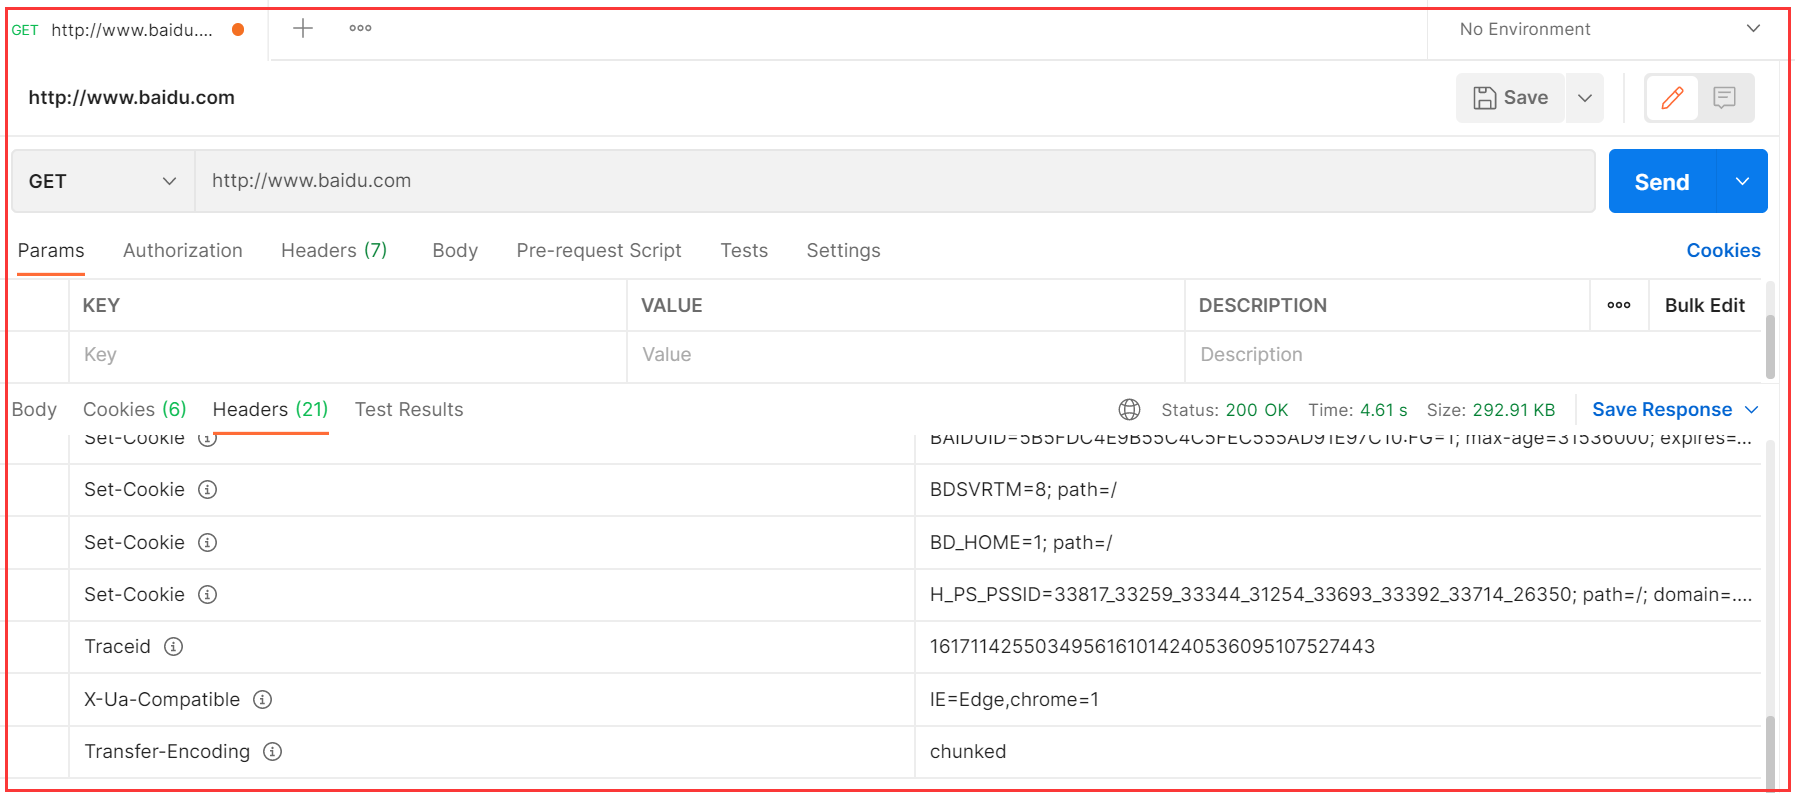The width and height of the screenshot is (1795, 793).
Task: Click the response headers vertical scrollbar
Action: pyautogui.click(x=1770, y=752)
